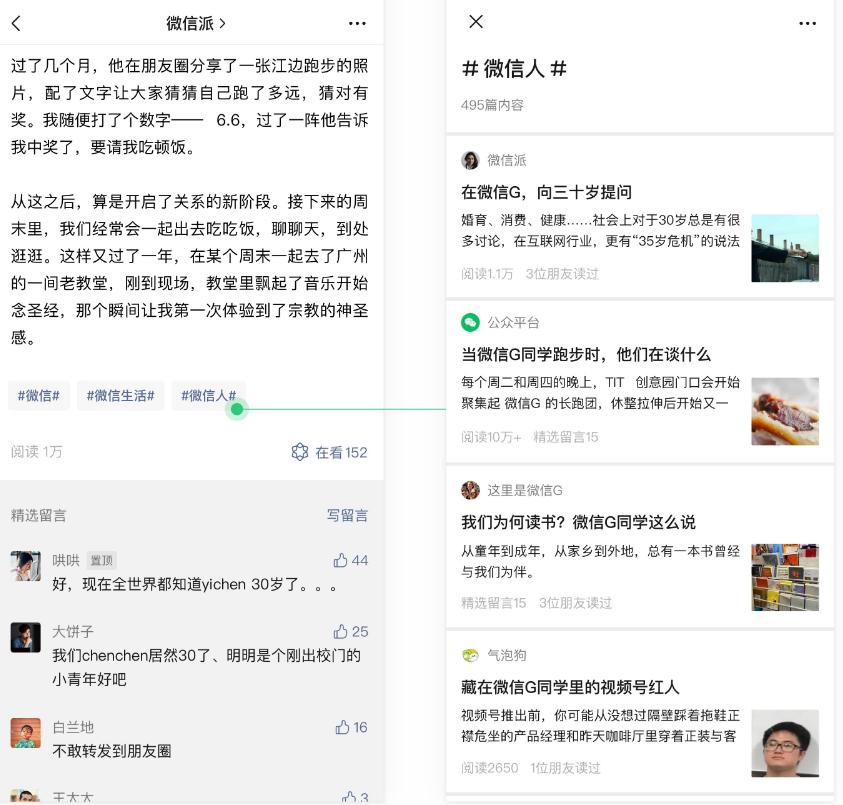
Task: Tap commenter name 大饼子
Action: click(x=73, y=631)
